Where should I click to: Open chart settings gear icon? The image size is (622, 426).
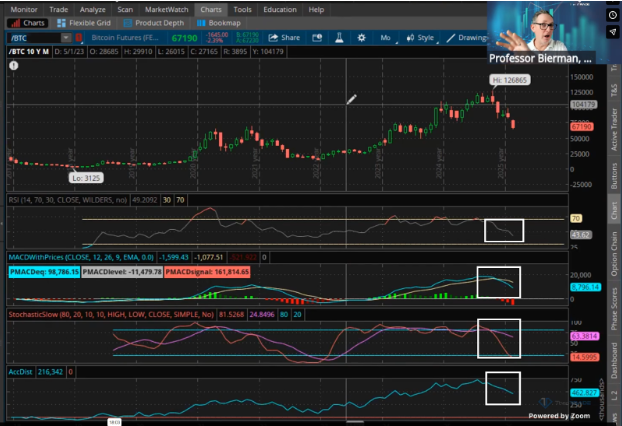tap(361, 38)
